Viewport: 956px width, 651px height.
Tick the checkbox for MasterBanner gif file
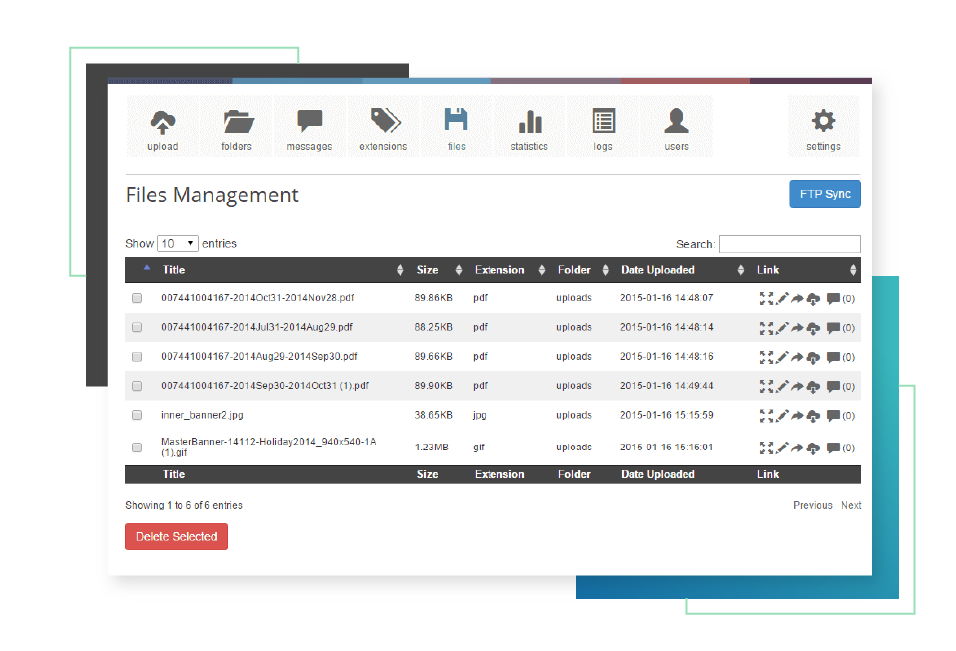click(137, 448)
